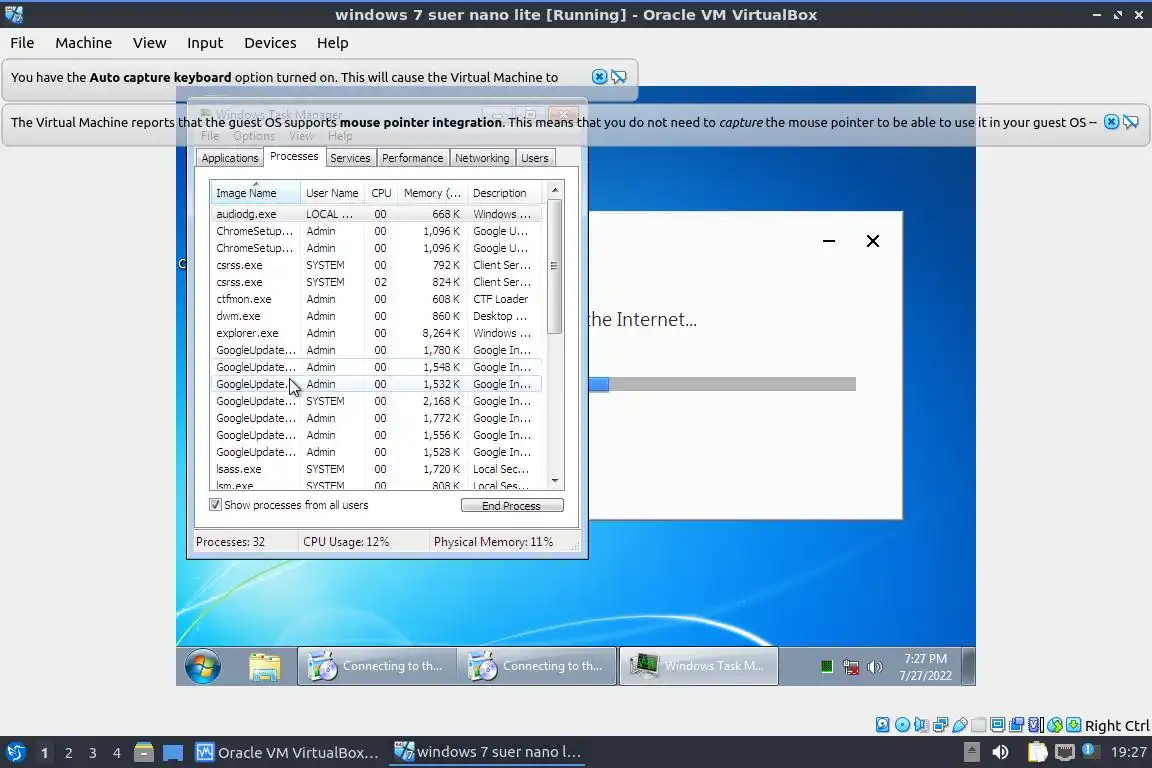This screenshot has height=768, width=1152.
Task: Click the guest speaker volume tray icon
Action: pyautogui.click(x=874, y=667)
